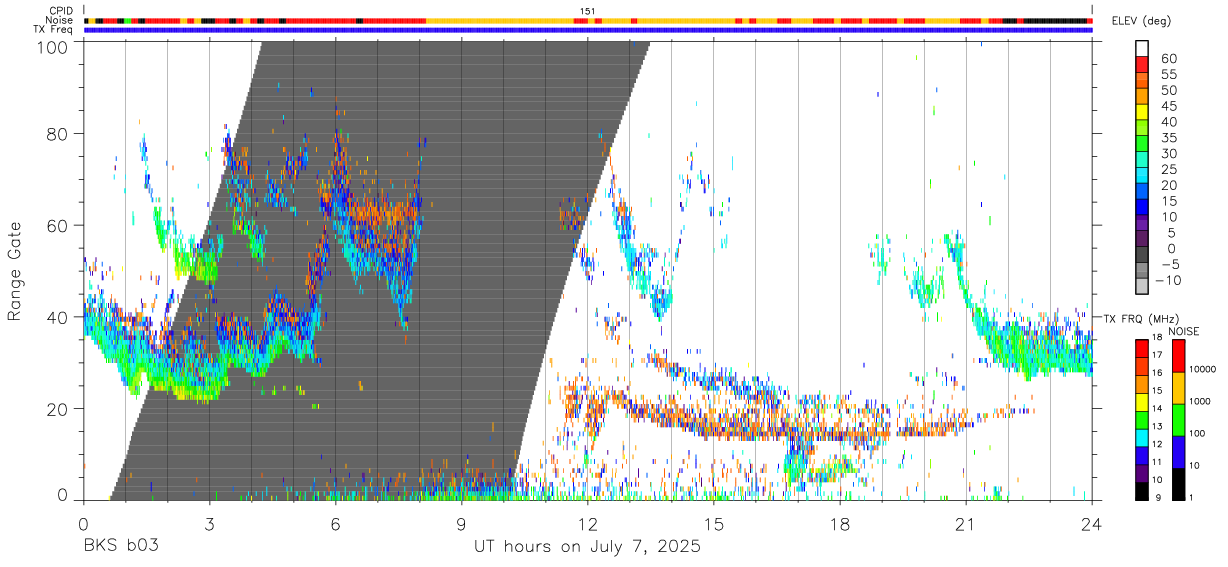Click the 25 label on elevation colorbar
1228x567 pixels.
(x=1168, y=169)
